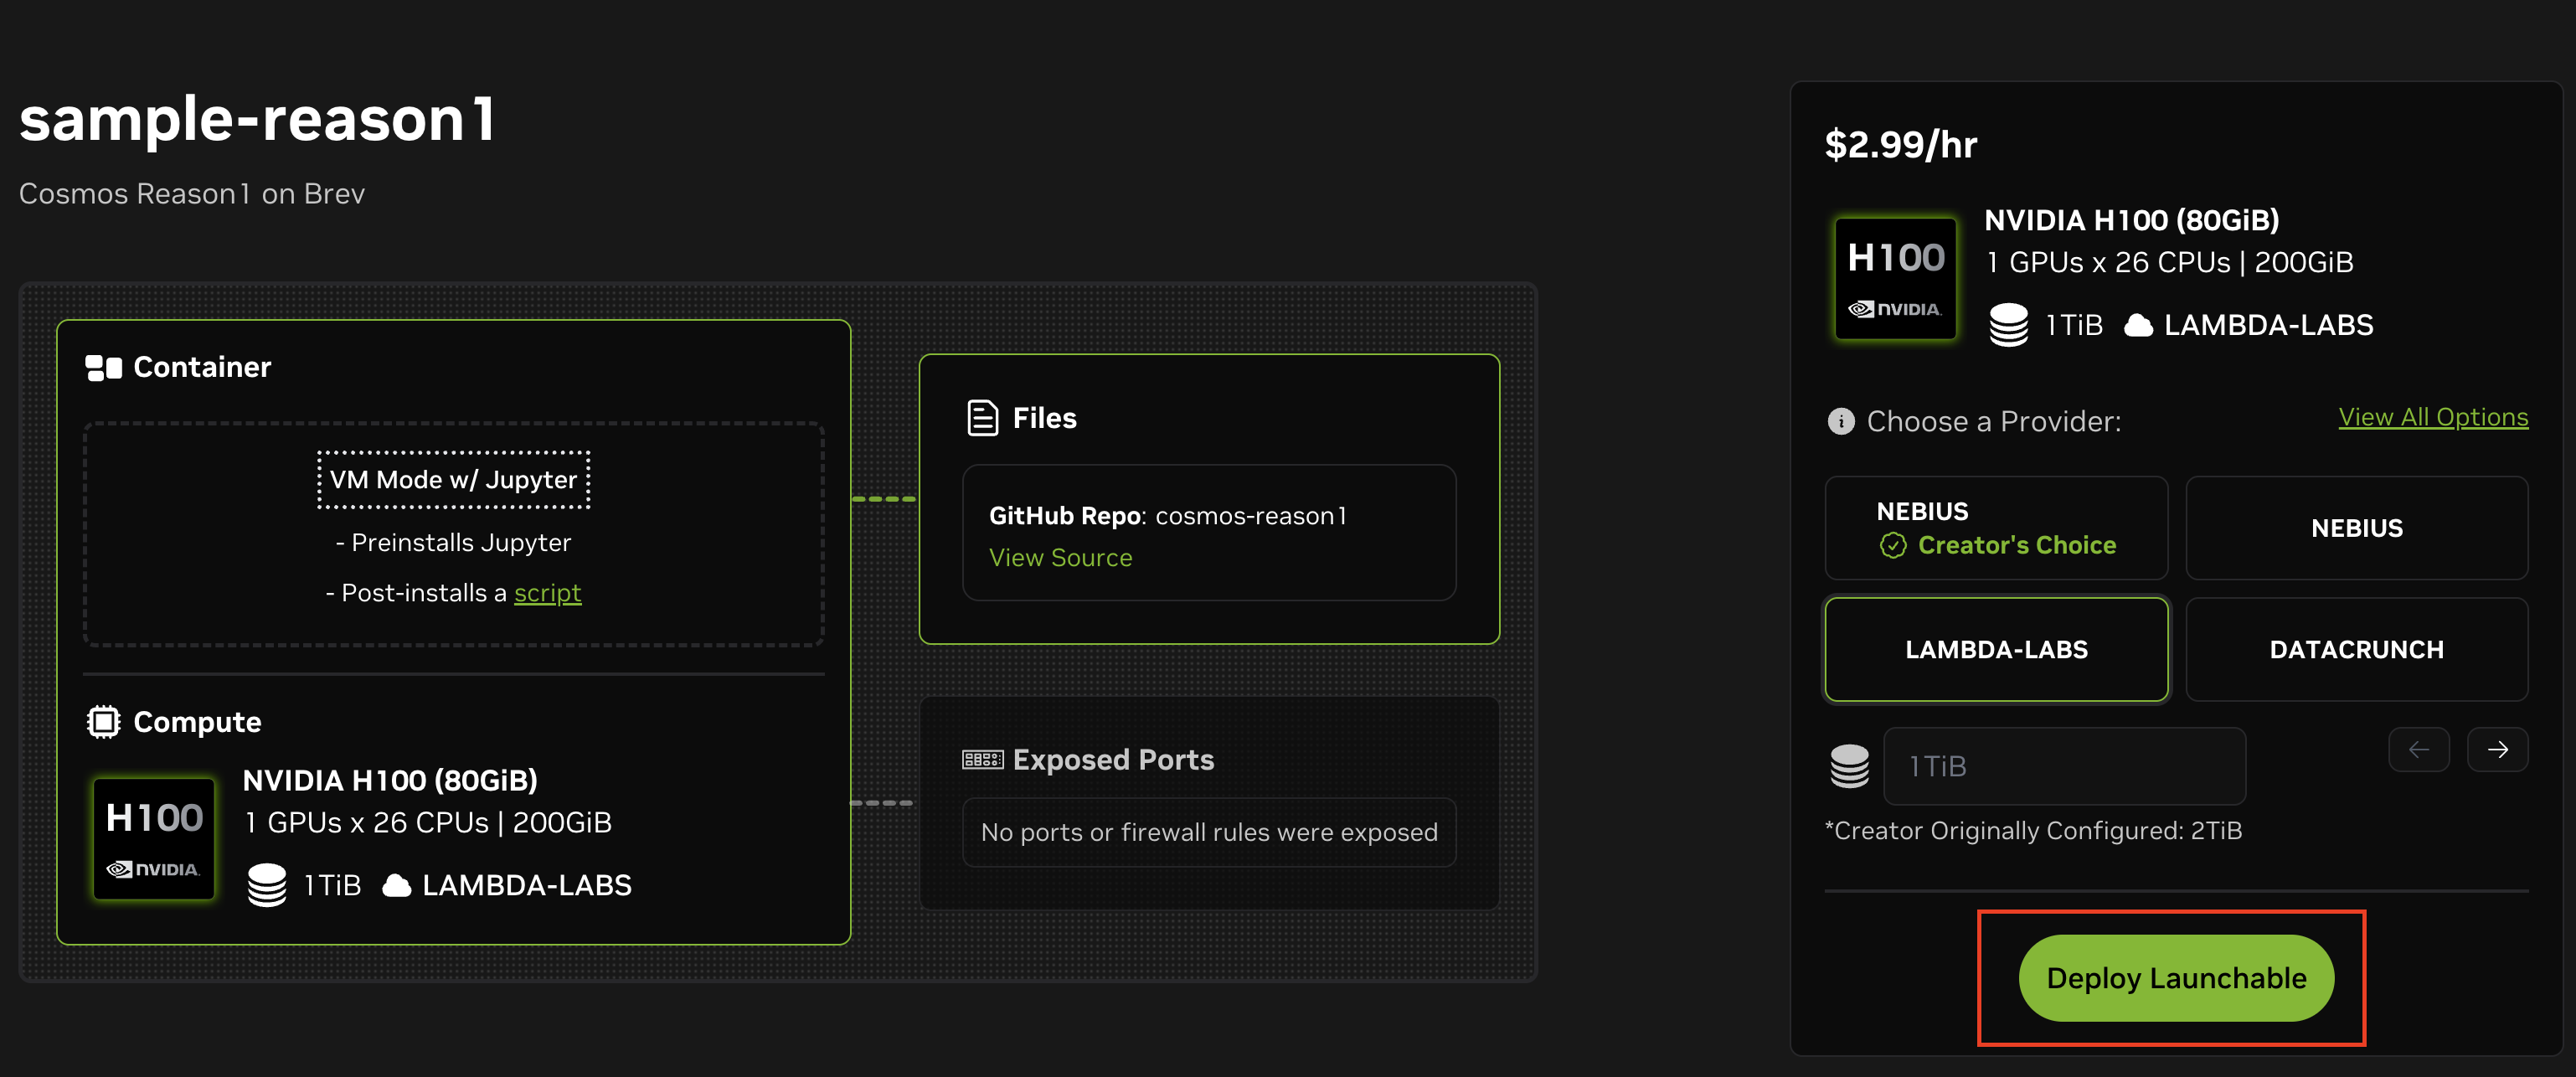Click the Container section icon
Screen dimensions: 2576x1077
coord(103,368)
